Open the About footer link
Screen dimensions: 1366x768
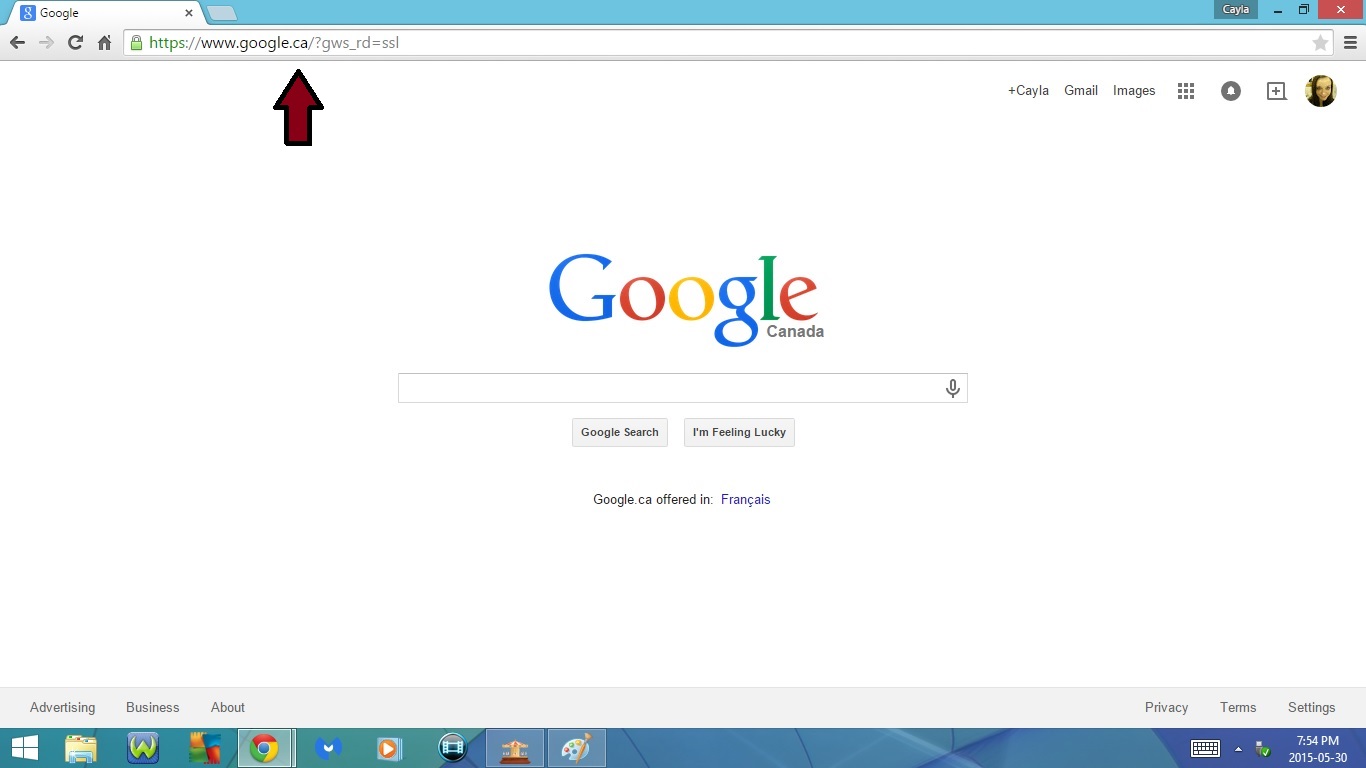(x=228, y=707)
